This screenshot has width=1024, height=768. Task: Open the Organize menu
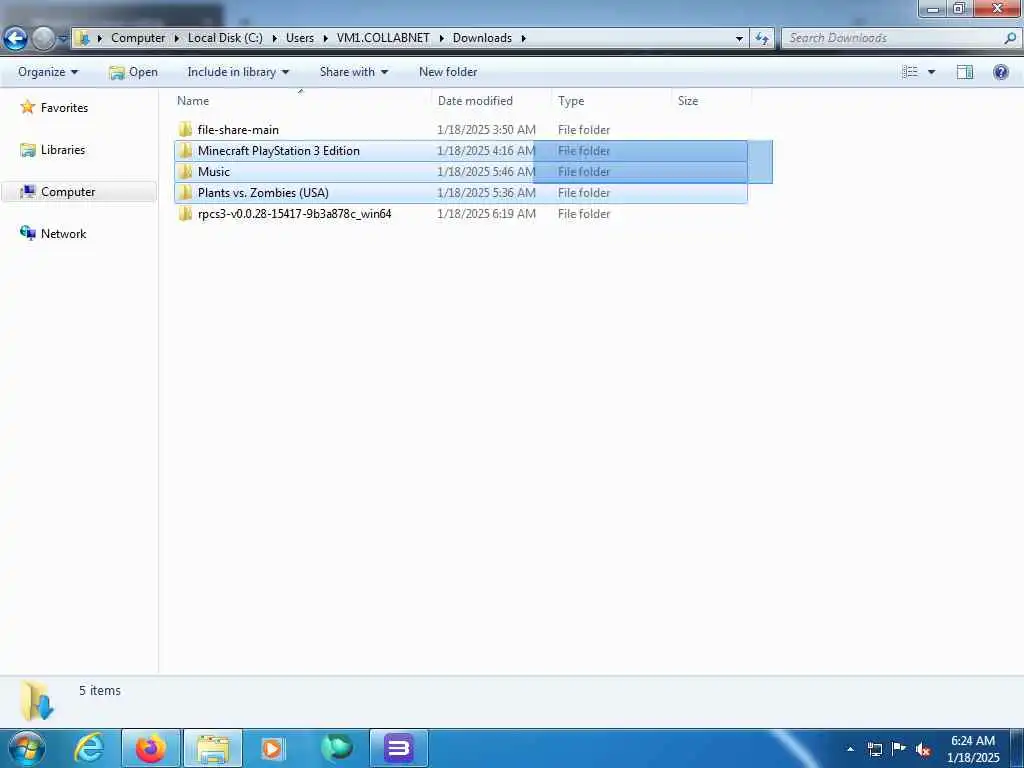pos(48,72)
